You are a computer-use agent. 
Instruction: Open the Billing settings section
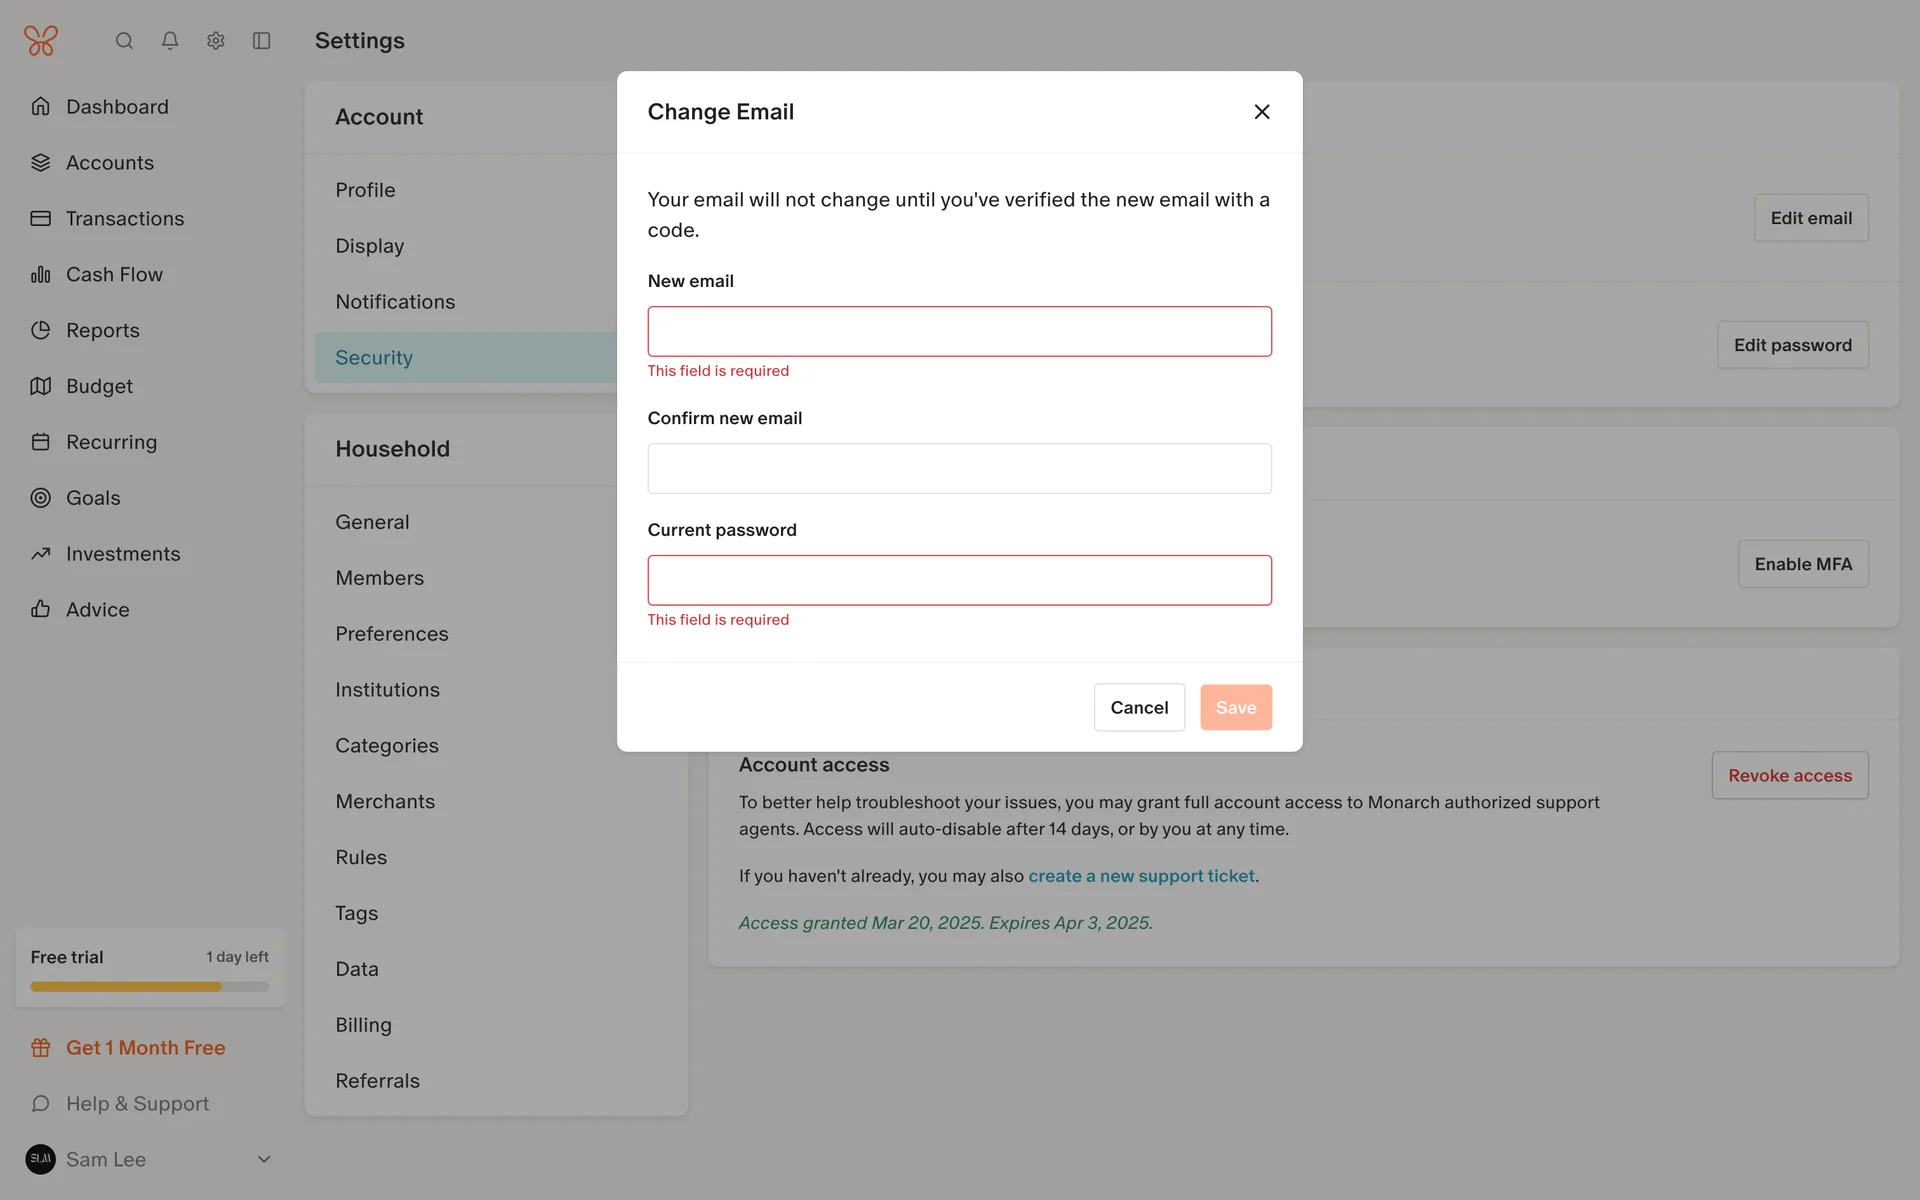[363, 1025]
